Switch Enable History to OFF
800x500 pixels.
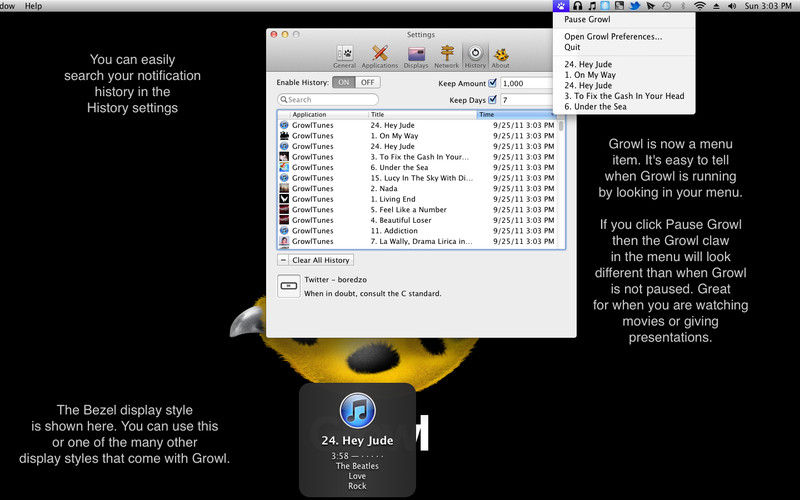[367, 82]
